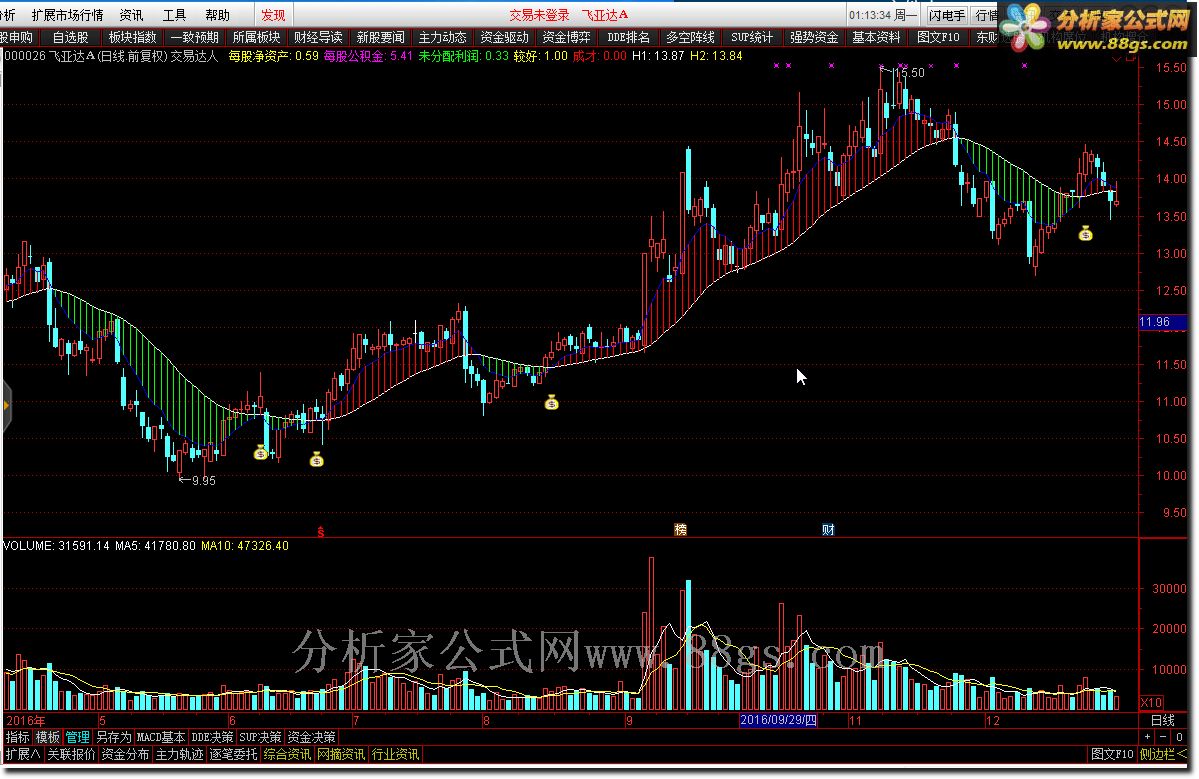Click the orange 榜 marker on the chart baseline
Image resolution: width=1199 pixels, height=779 pixels.
coord(680,530)
